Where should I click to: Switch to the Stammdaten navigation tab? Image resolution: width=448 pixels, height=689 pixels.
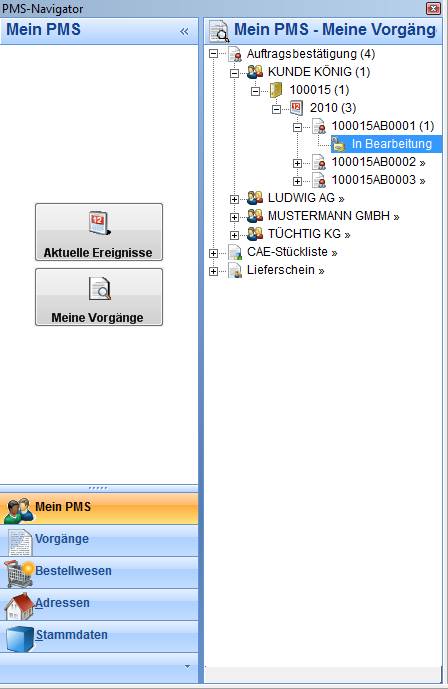tap(99, 636)
